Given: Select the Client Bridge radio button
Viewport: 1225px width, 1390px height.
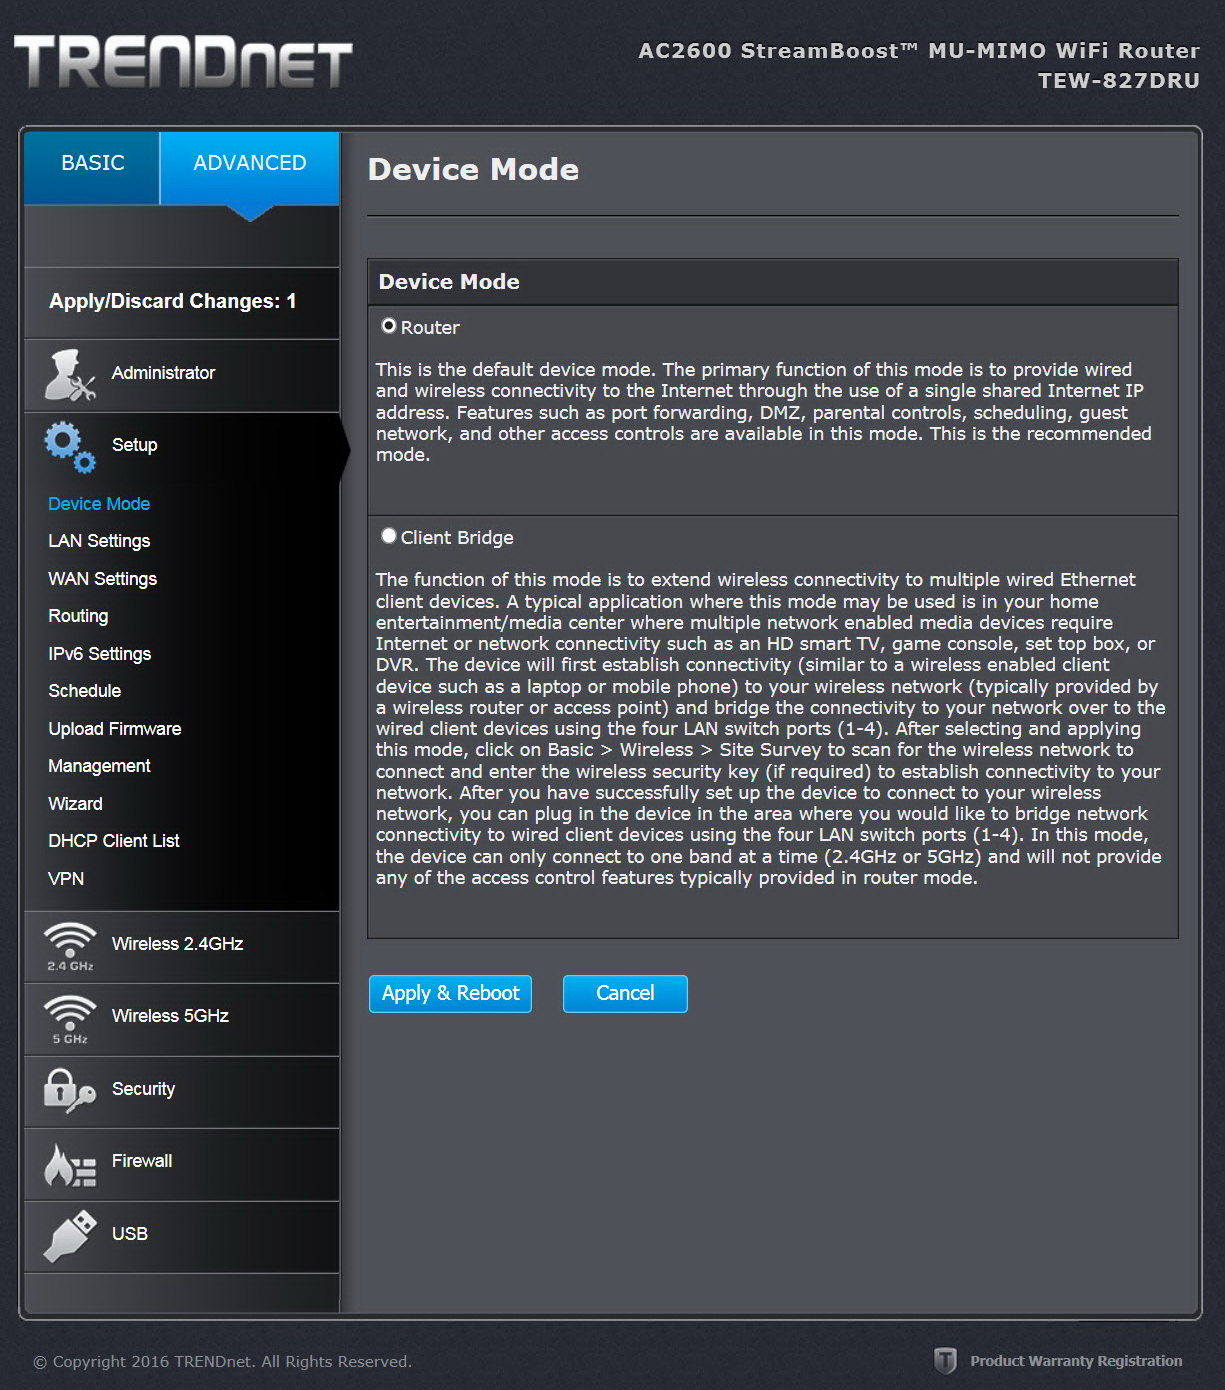Looking at the screenshot, I should click(x=389, y=536).
